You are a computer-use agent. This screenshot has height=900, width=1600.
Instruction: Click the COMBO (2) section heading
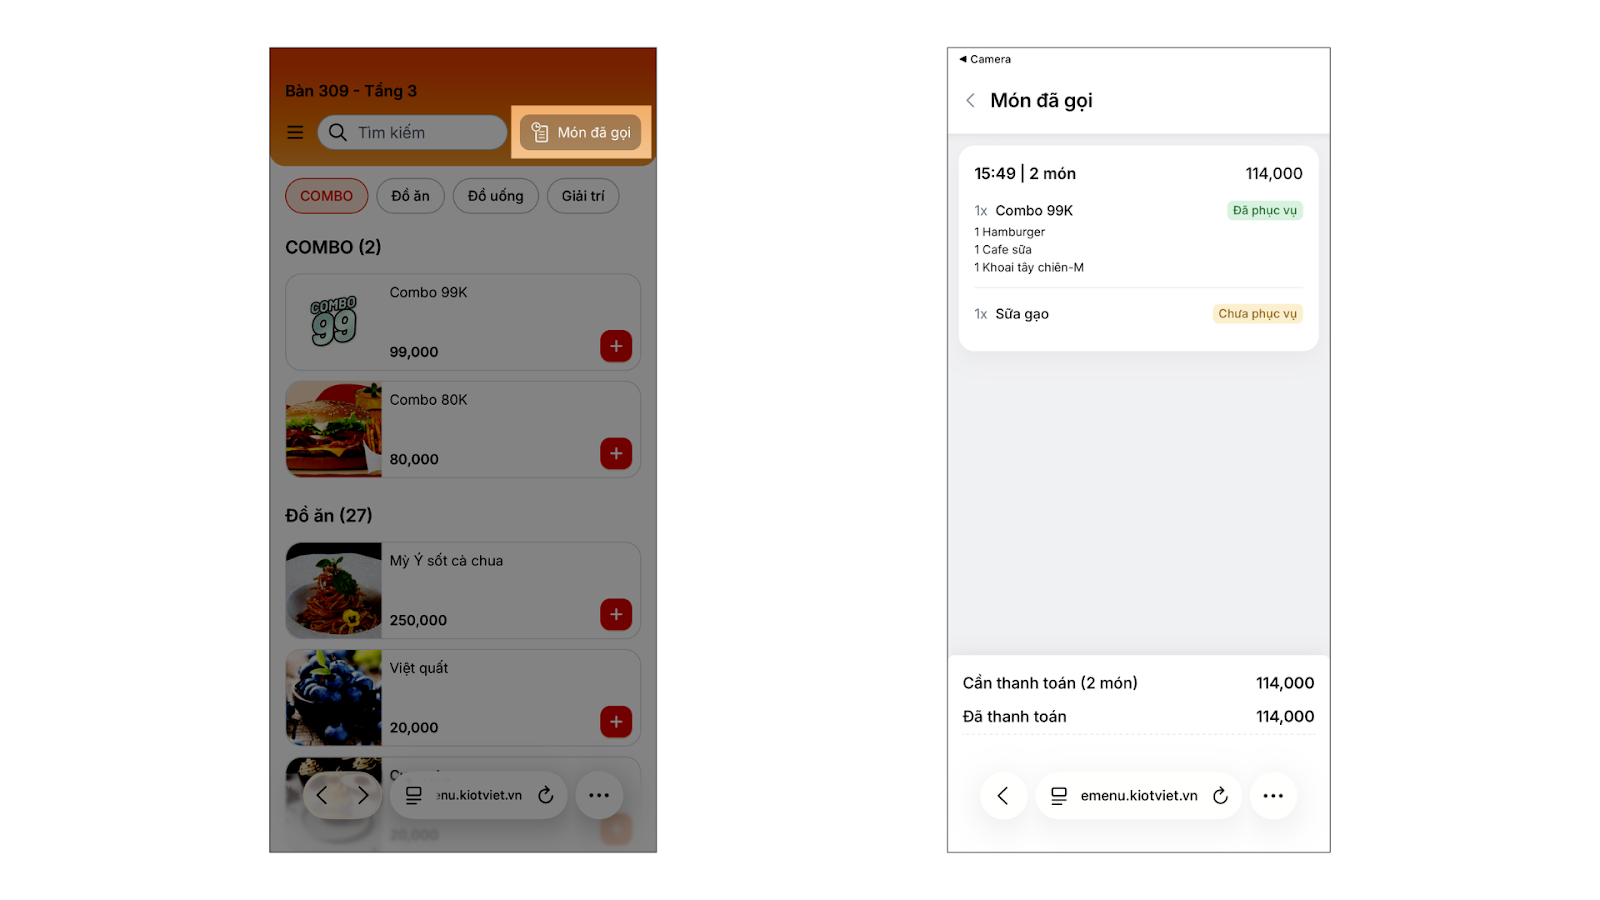[x=333, y=247]
